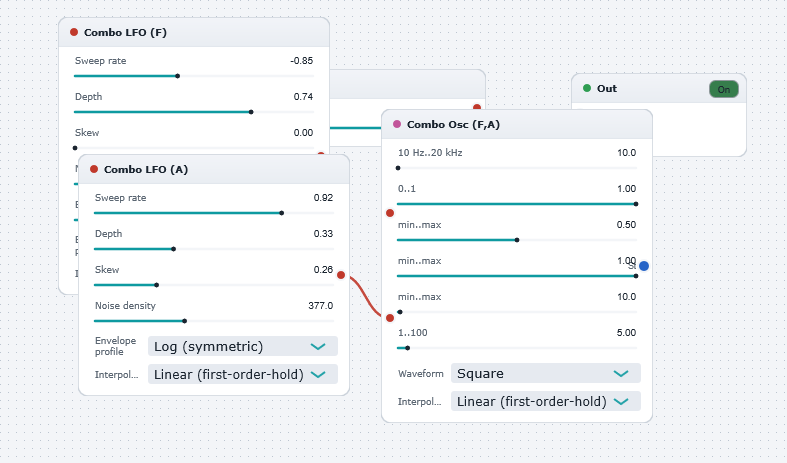Select the blue output port of Combo Osc

tap(644, 266)
